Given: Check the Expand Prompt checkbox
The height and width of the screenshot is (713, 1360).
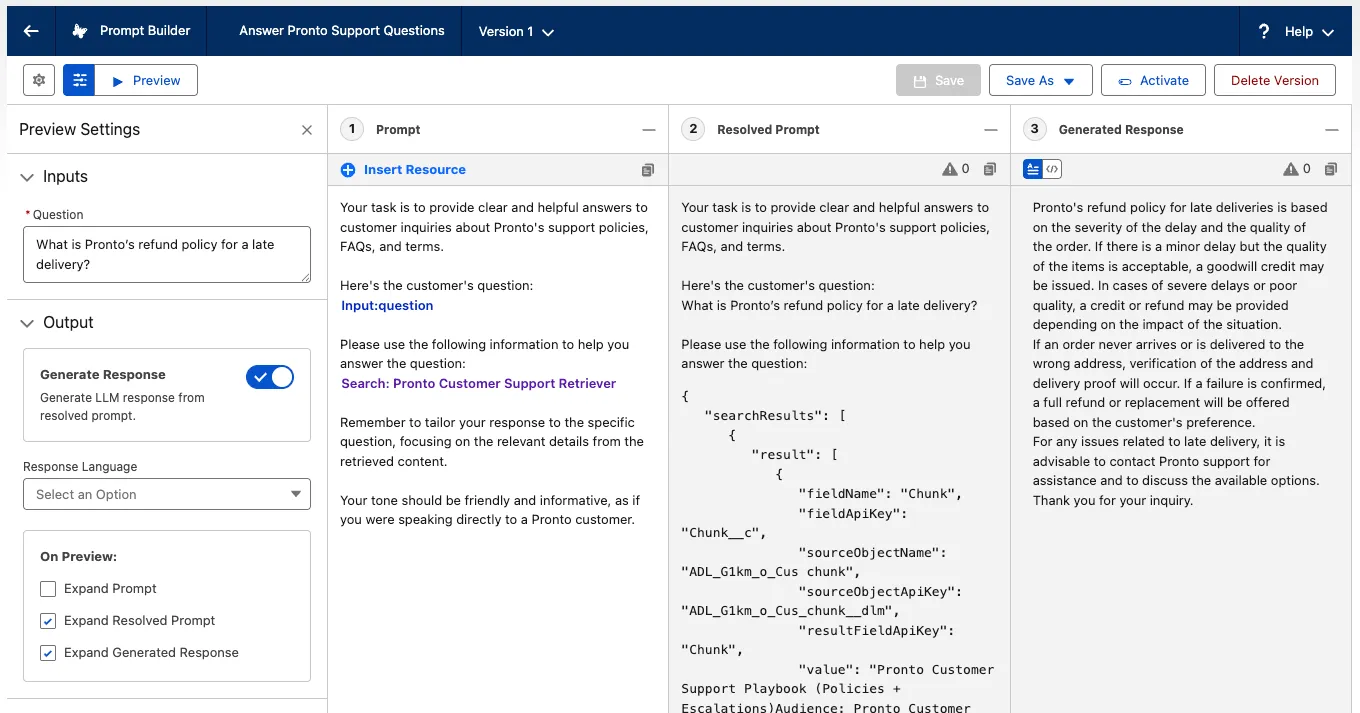Looking at the screenshot, I should (x=48, y=589).
